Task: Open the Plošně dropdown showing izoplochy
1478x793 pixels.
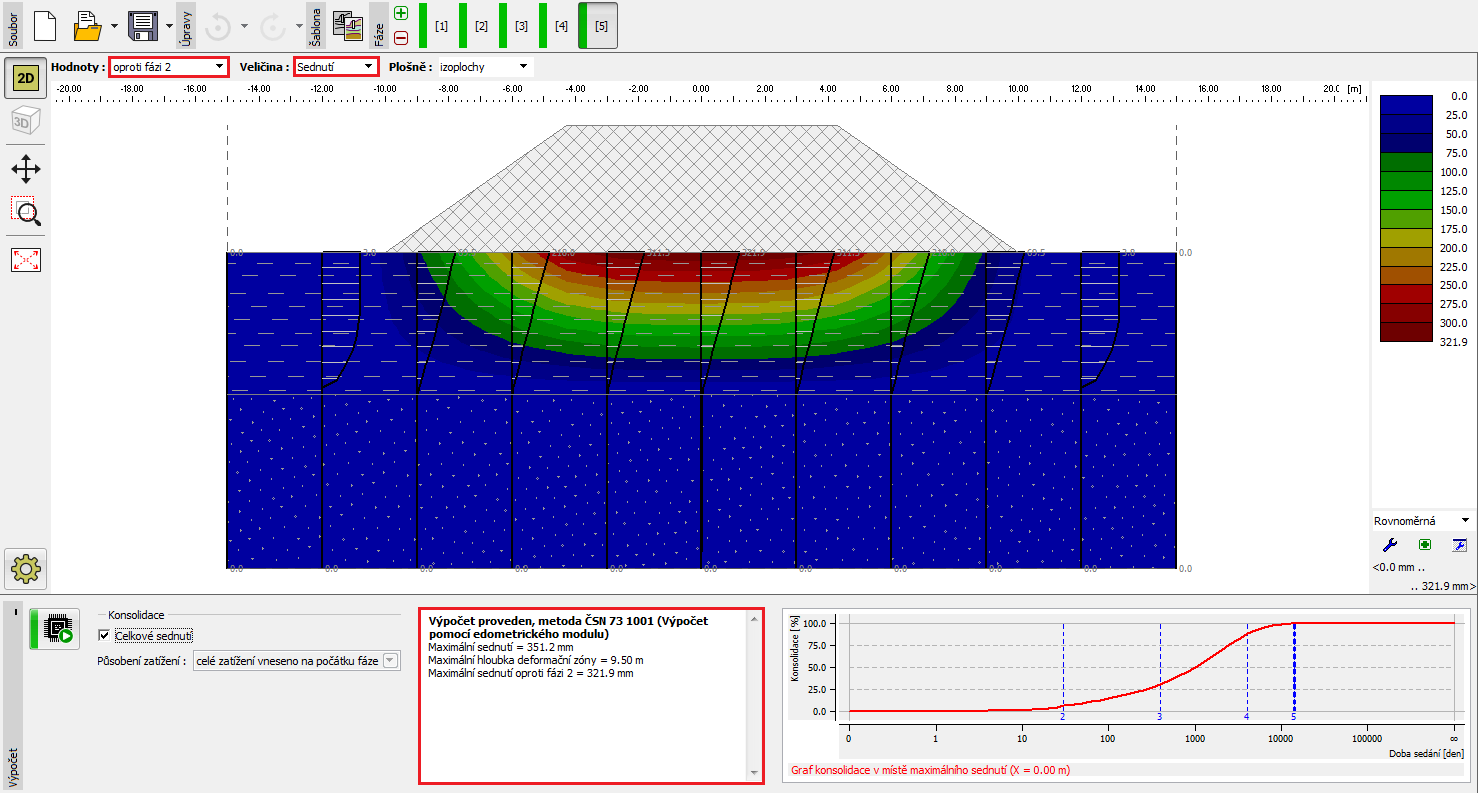Action: tap(485, 67)
